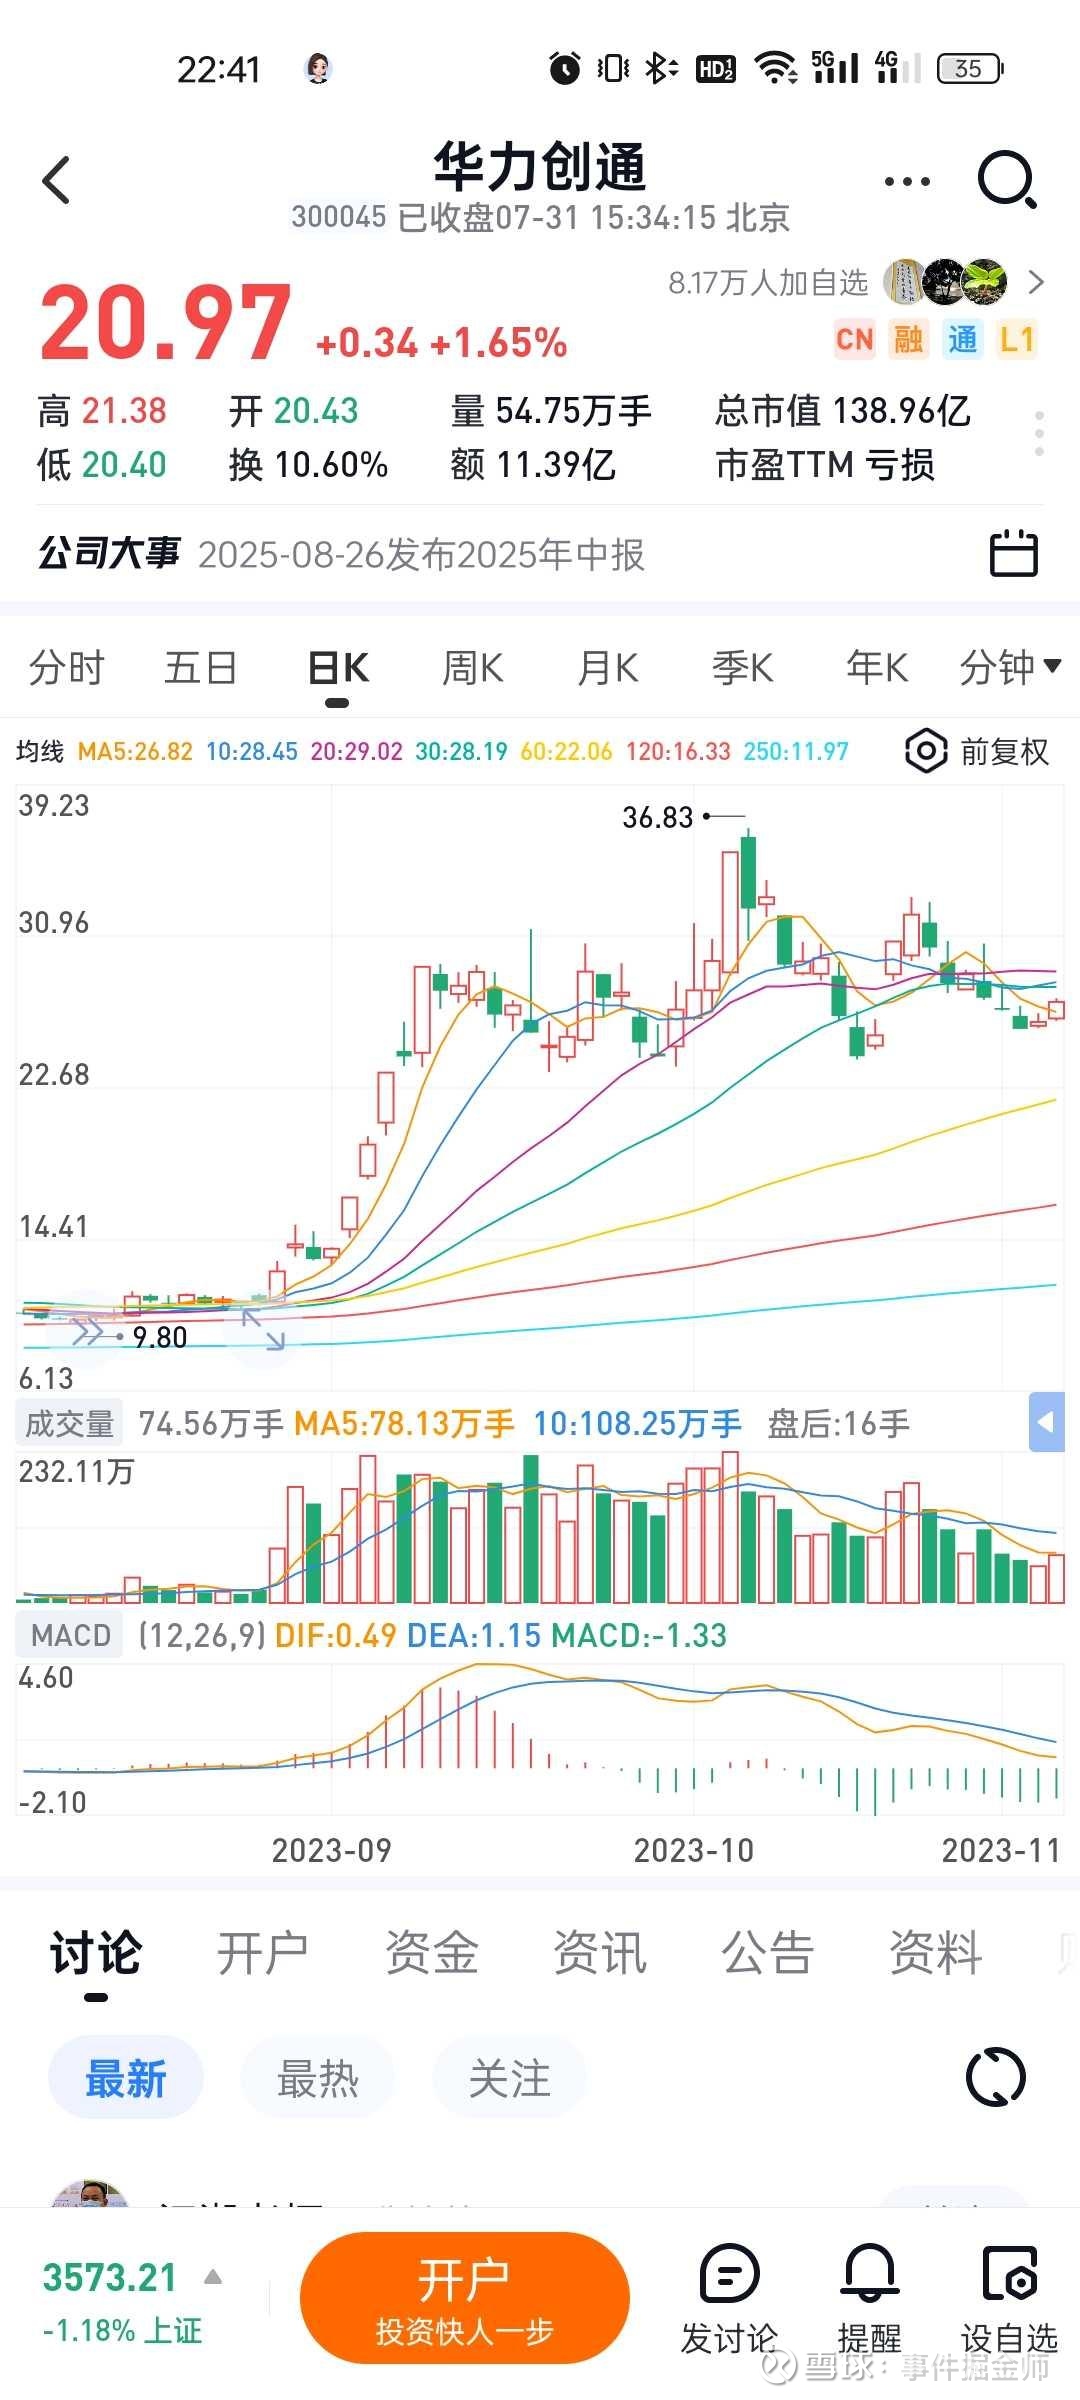Tap the MA5:26.82 moving average value
This screenshot has width=1080, height=2400.
[135, 752]
